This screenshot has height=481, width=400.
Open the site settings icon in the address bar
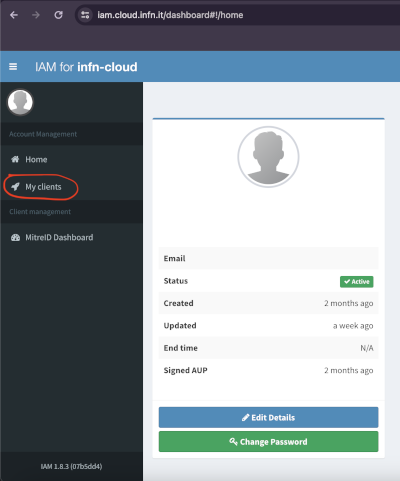(85, 15)
